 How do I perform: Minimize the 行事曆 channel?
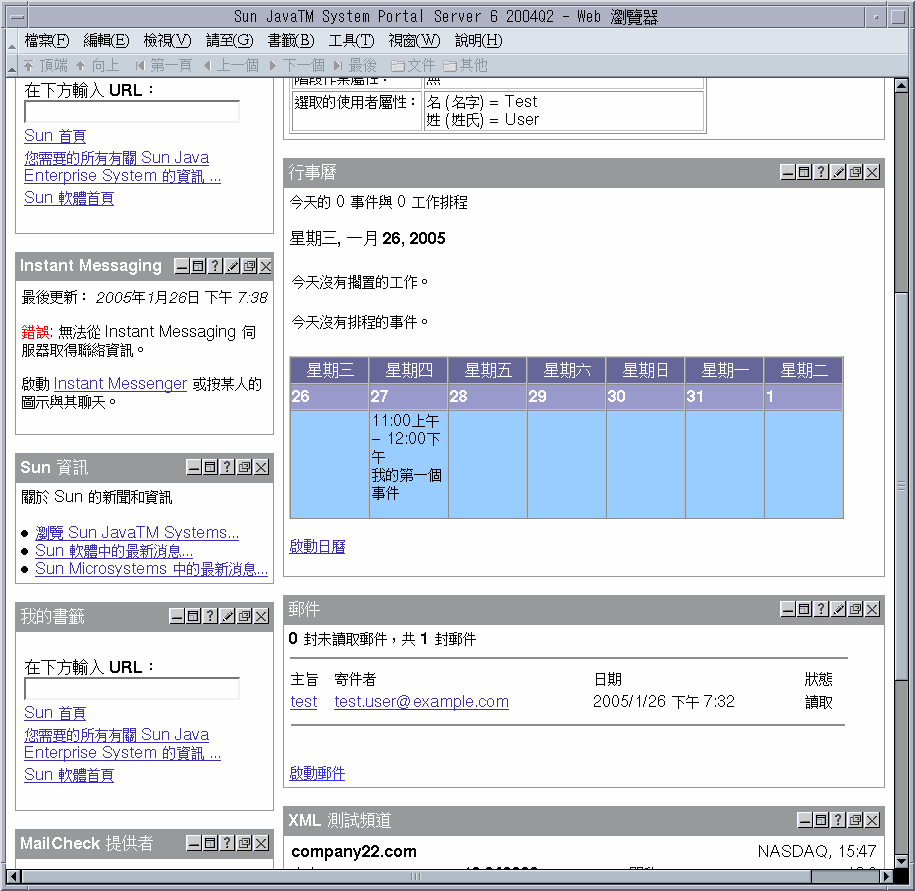point(788,172)
